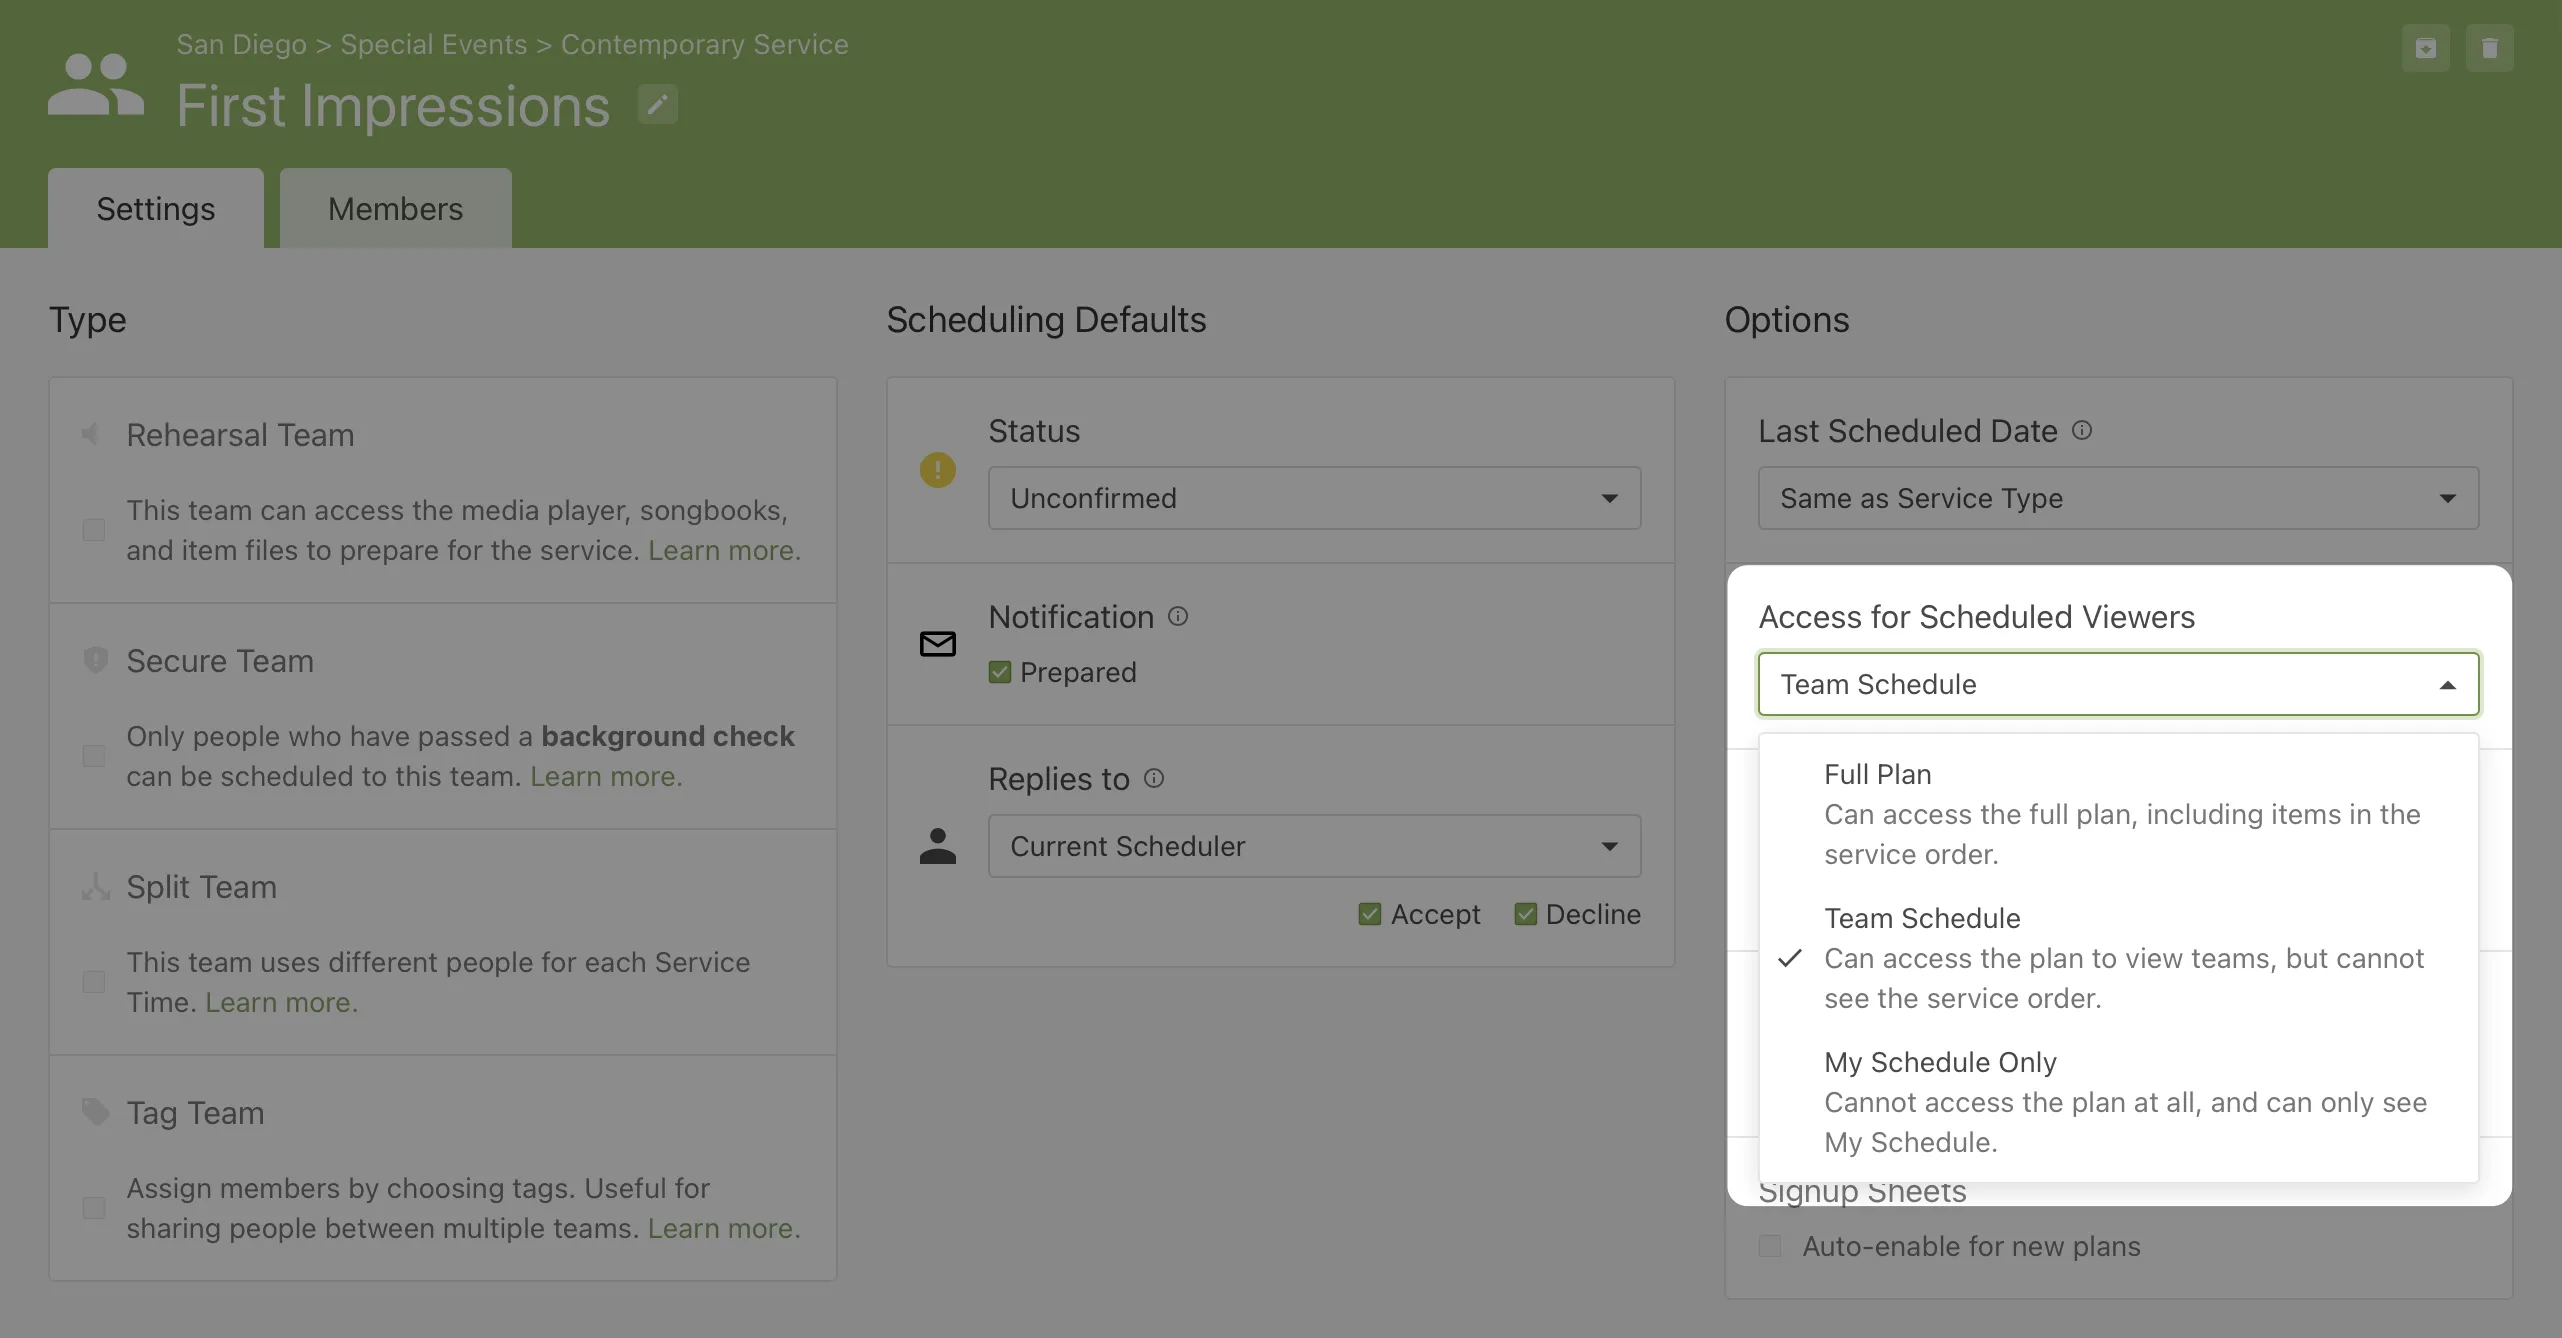Open Learn more link for Tag Team
Viewport: 2562px width, 1338px height.
723,1229
